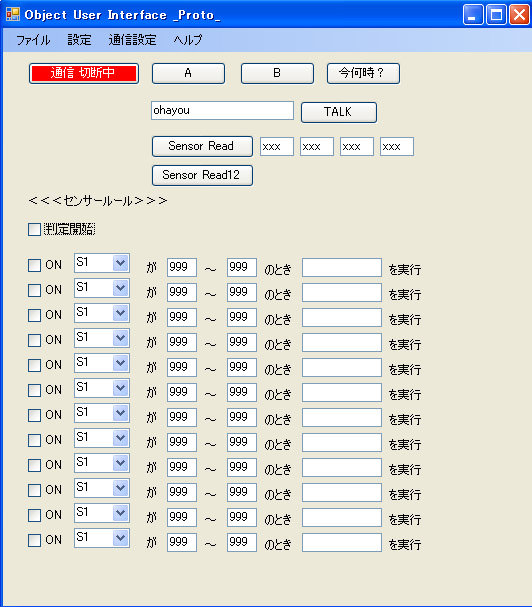
Task: Enable the first rule's ON checkbox
Action: 34,265
